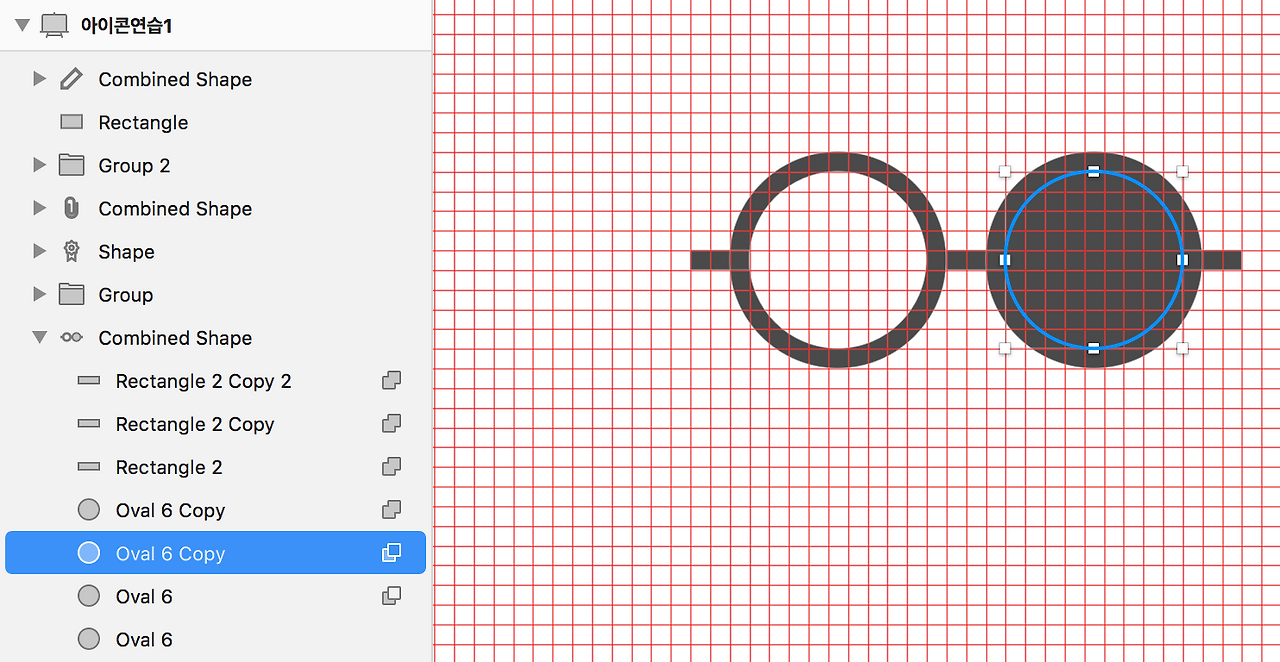Click the highlighted Oval 6 Copy layer name
This screenshot has height=662, width=1280.
click(170, 553)
